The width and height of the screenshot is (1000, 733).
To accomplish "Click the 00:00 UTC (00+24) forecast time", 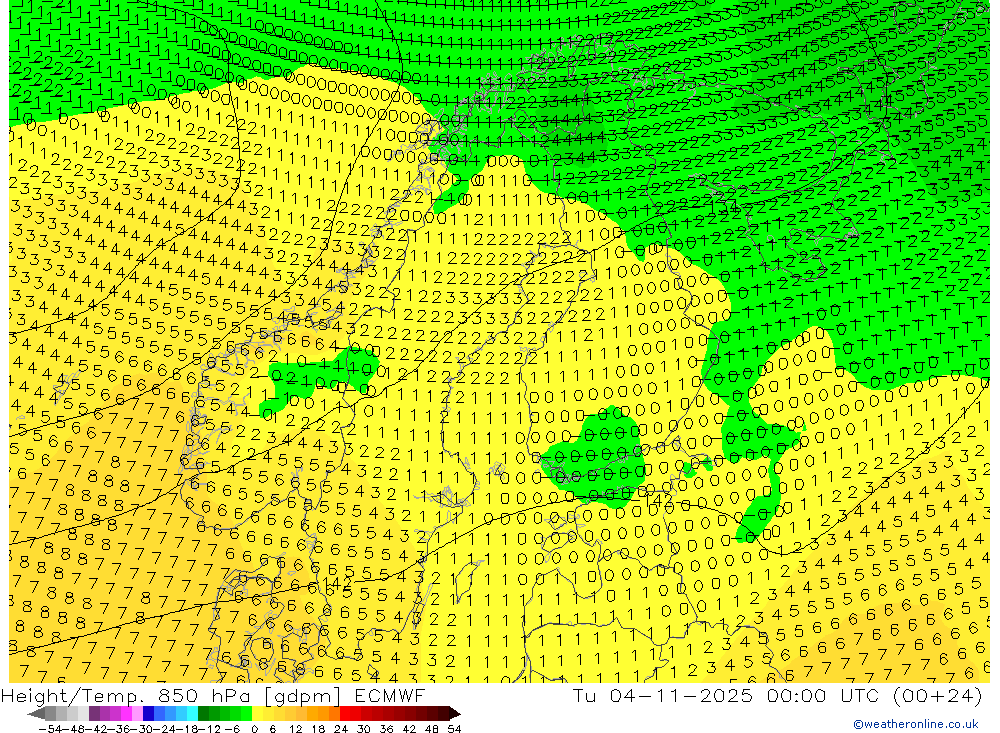I will click(x=874, y=695).
